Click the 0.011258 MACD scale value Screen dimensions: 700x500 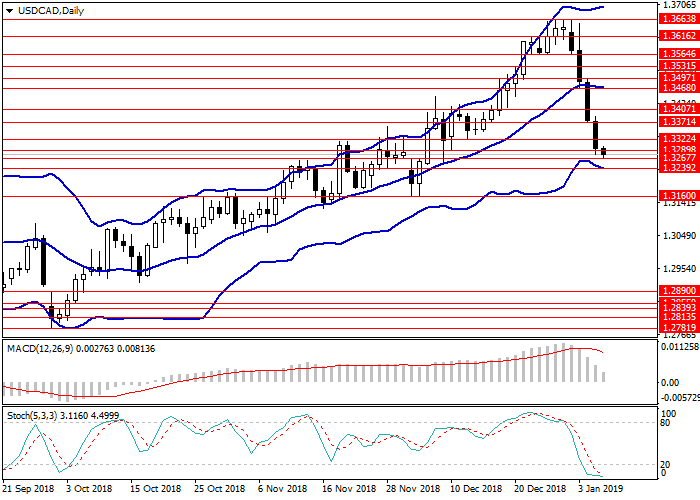[x=680, y=347]
